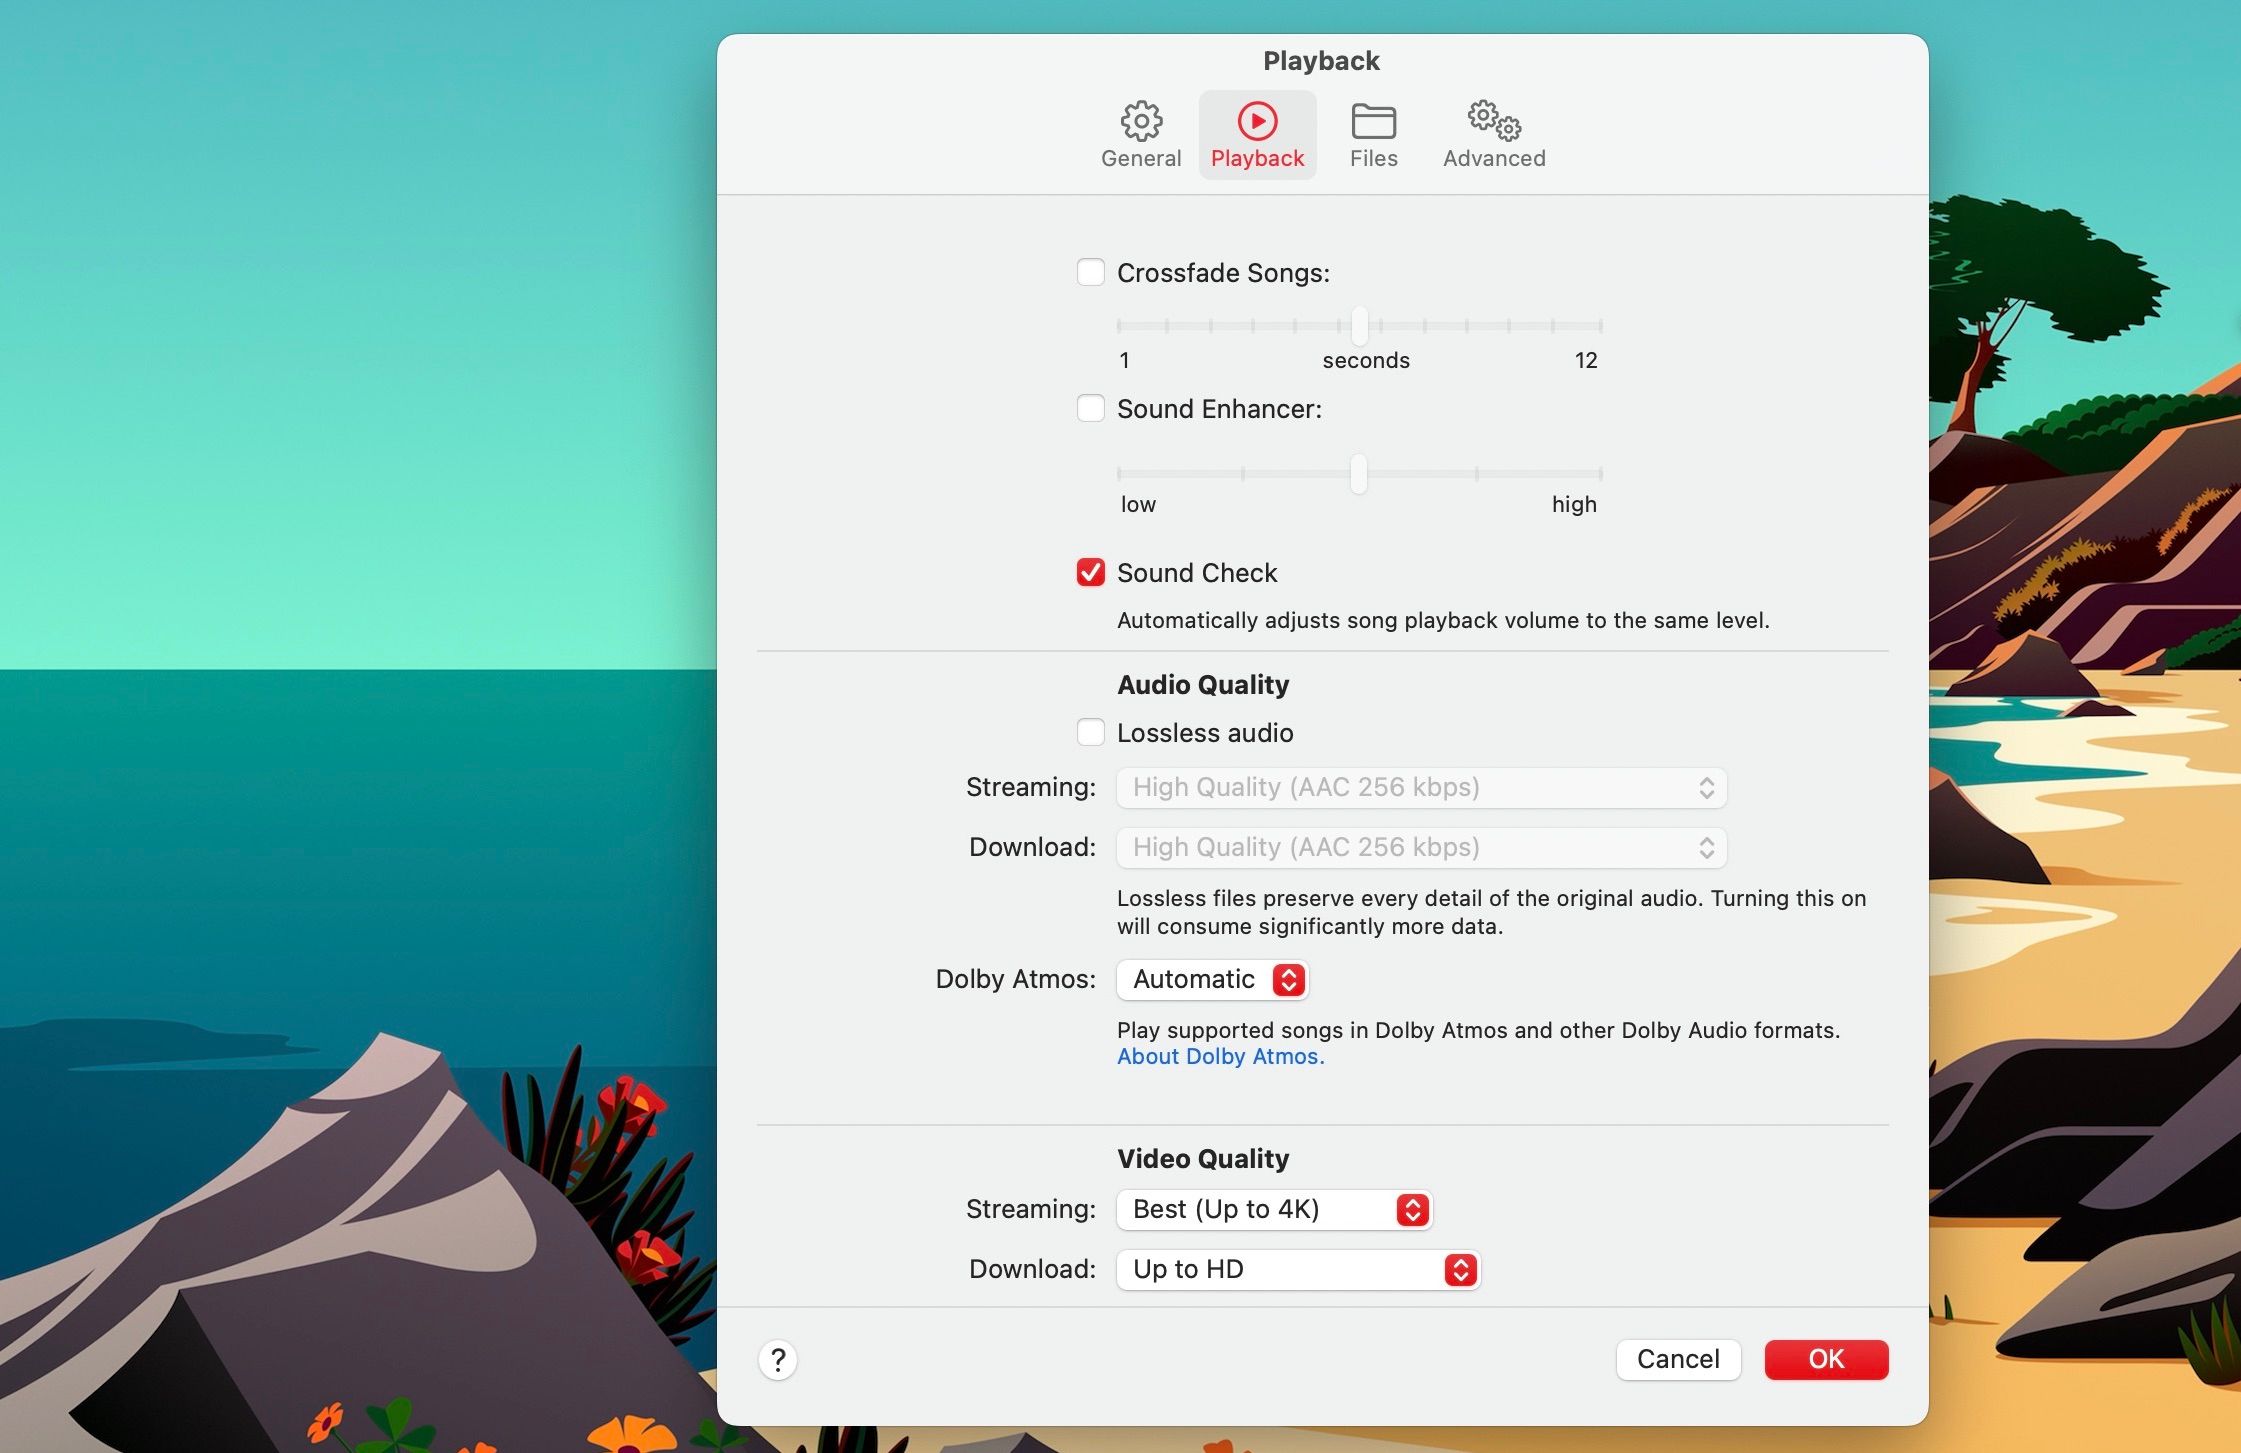The width and height of the screenshot is (2241, 1453).
Task: Open the General preferences tab
Action: tap(1140, 135)
